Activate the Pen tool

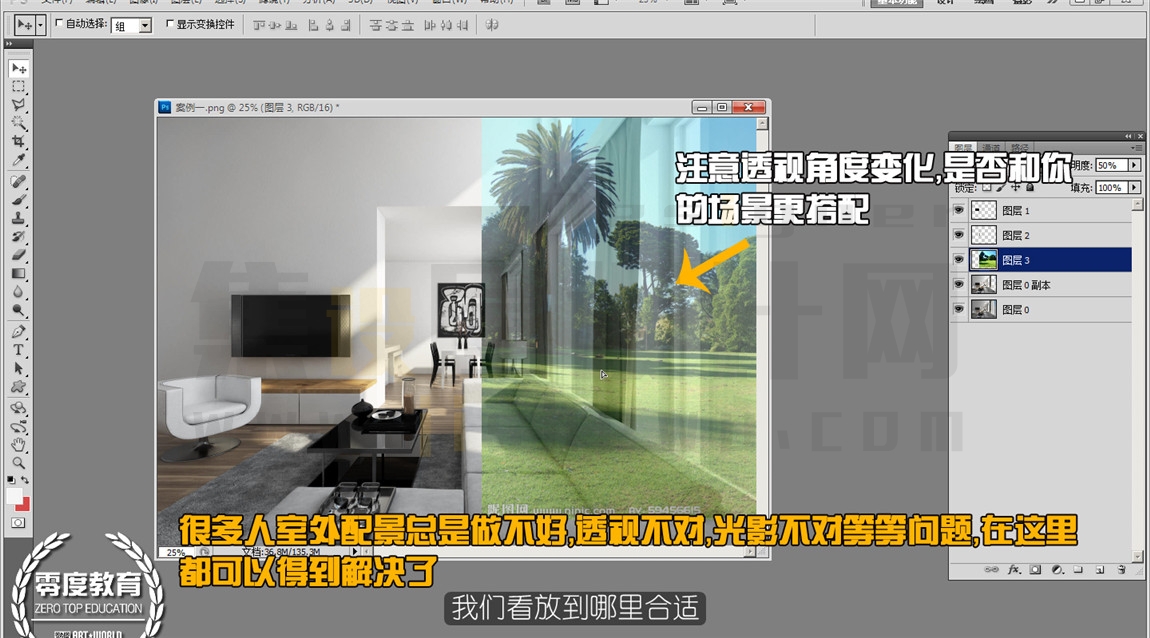pos(18,331)
